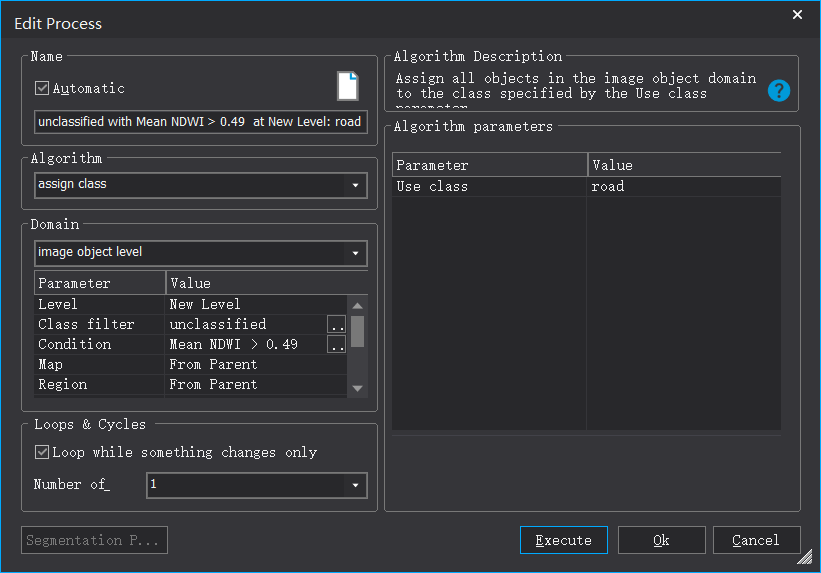The image size is (821, 573).
Task: Open the algorithm description help icon
Action: (x=779, y=91)
